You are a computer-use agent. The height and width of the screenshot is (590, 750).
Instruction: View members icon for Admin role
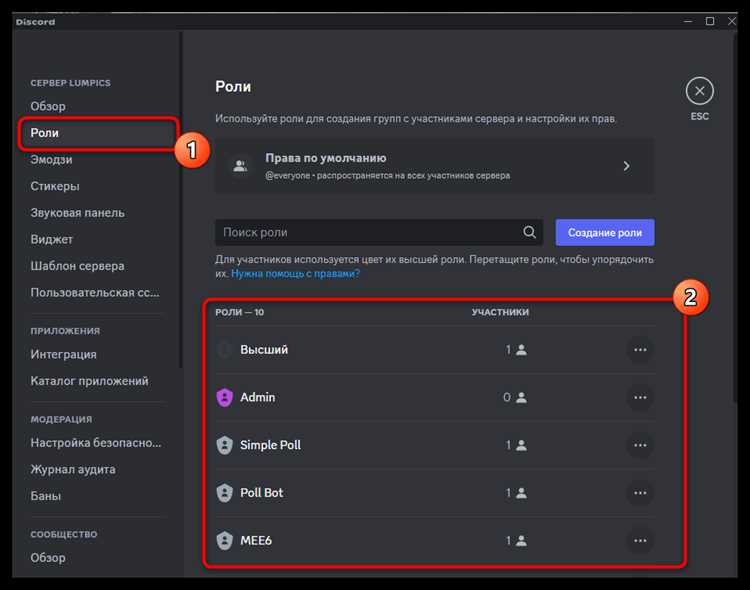coord(521,397)
